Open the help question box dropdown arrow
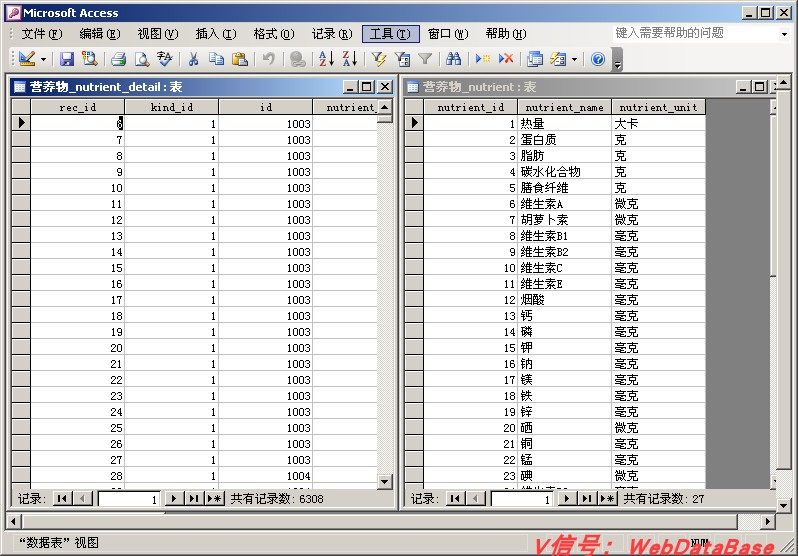Image resolution: width=798 pixels, height=556 pixels. pos(784,34)
